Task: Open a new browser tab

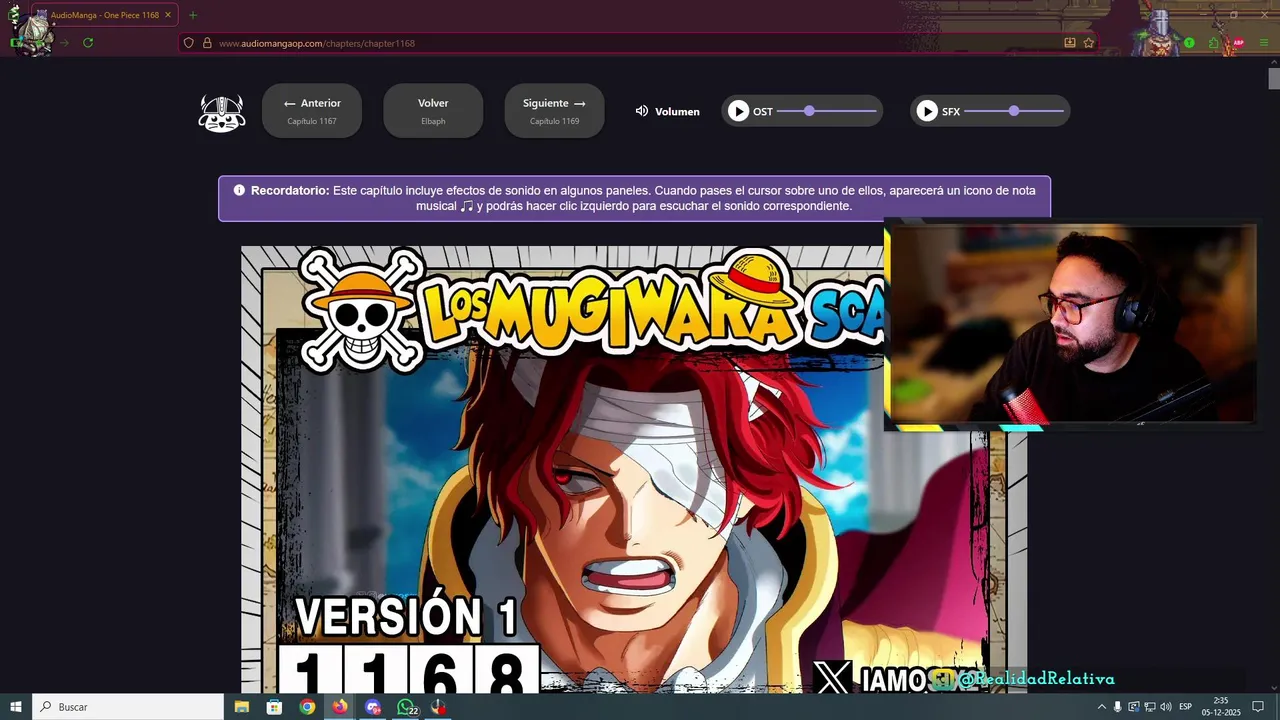Action: pos(193,15)
